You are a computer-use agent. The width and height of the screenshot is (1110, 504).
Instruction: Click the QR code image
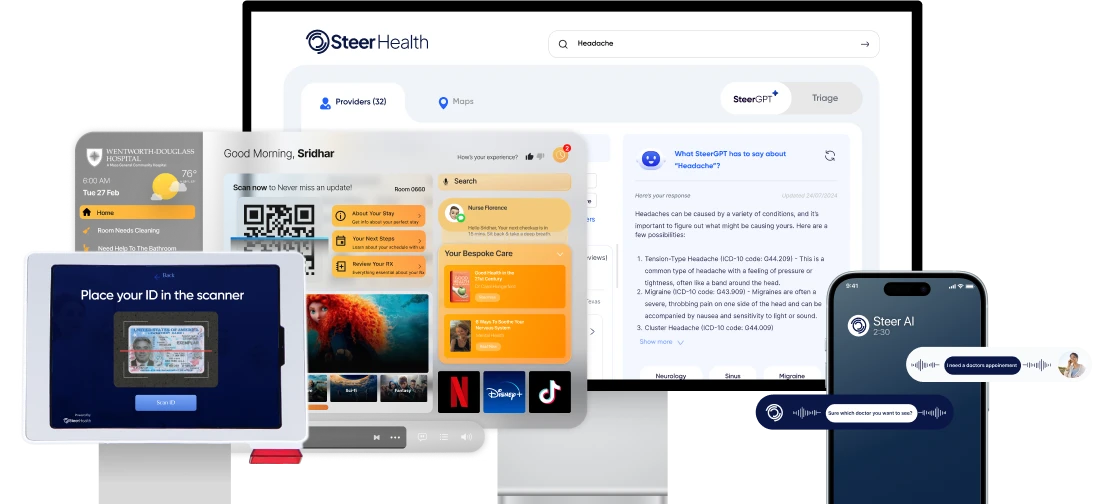279,239
